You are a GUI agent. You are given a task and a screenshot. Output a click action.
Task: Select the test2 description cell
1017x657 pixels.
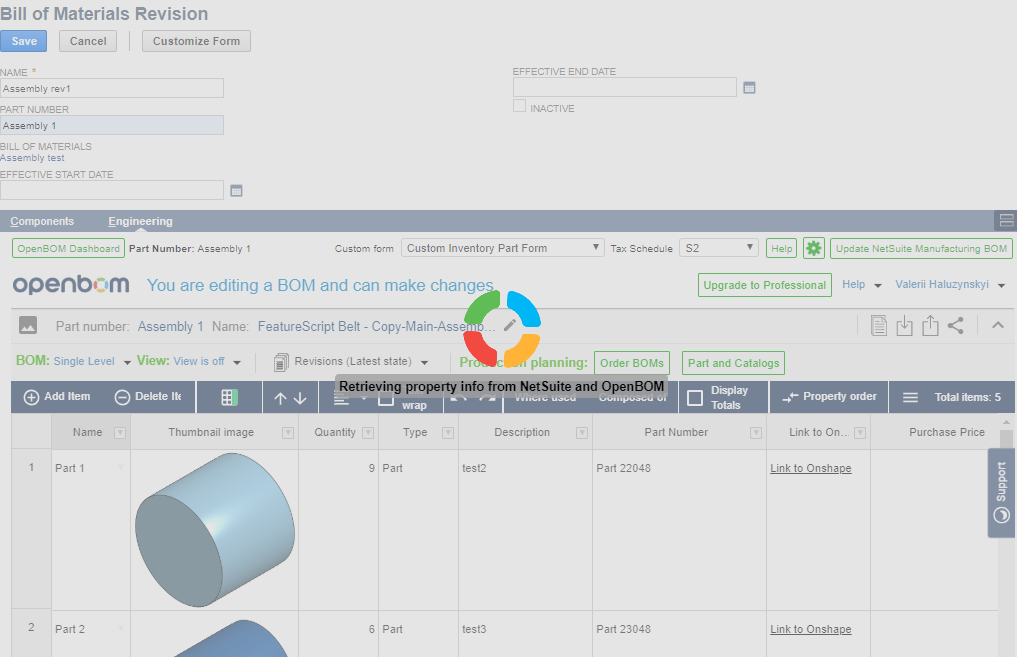[x=525, y=529]
